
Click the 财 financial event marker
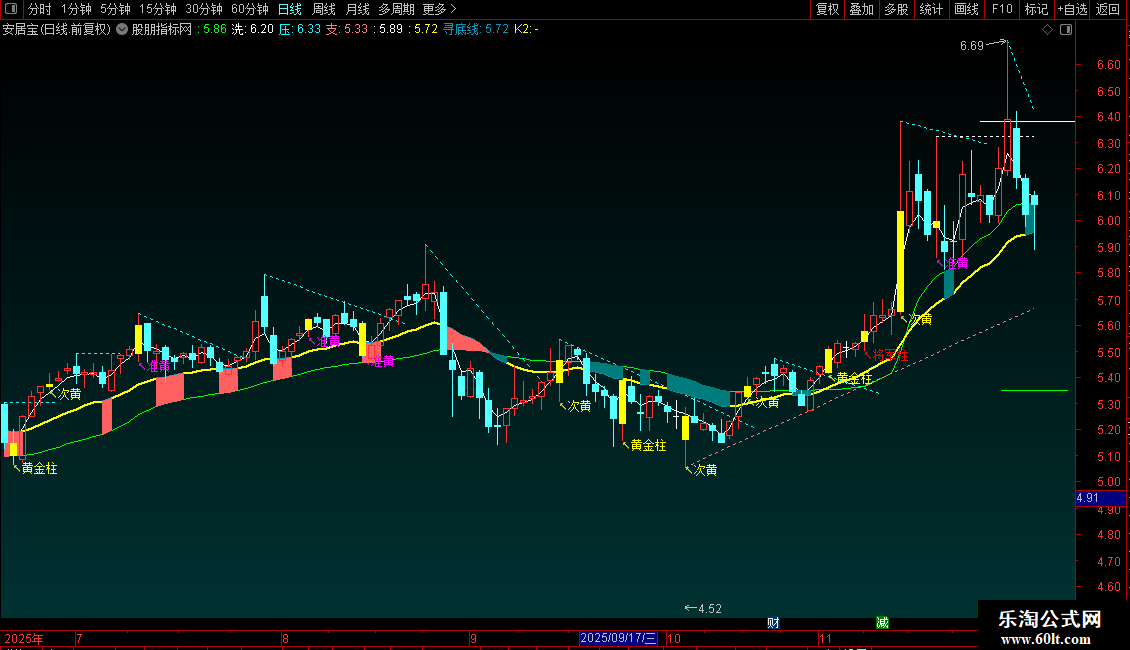coord(773,623)
